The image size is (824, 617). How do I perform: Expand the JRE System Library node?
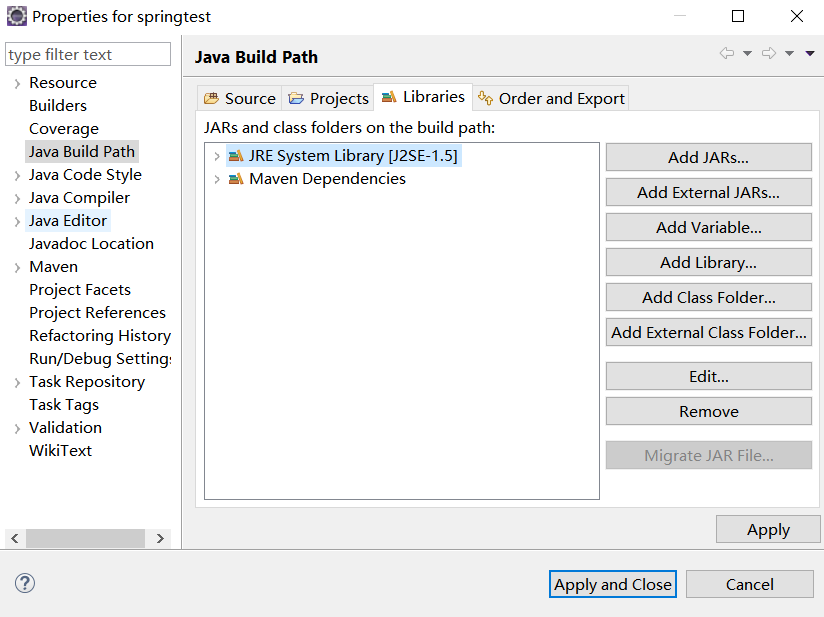point(217,156)
